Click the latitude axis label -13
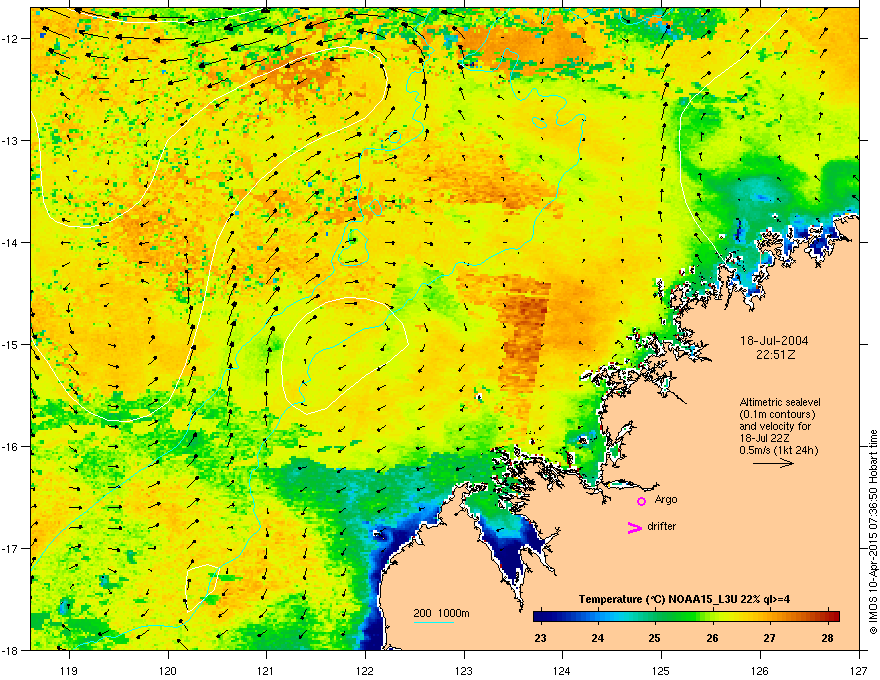880x680 pixels. tap(11, 140)
